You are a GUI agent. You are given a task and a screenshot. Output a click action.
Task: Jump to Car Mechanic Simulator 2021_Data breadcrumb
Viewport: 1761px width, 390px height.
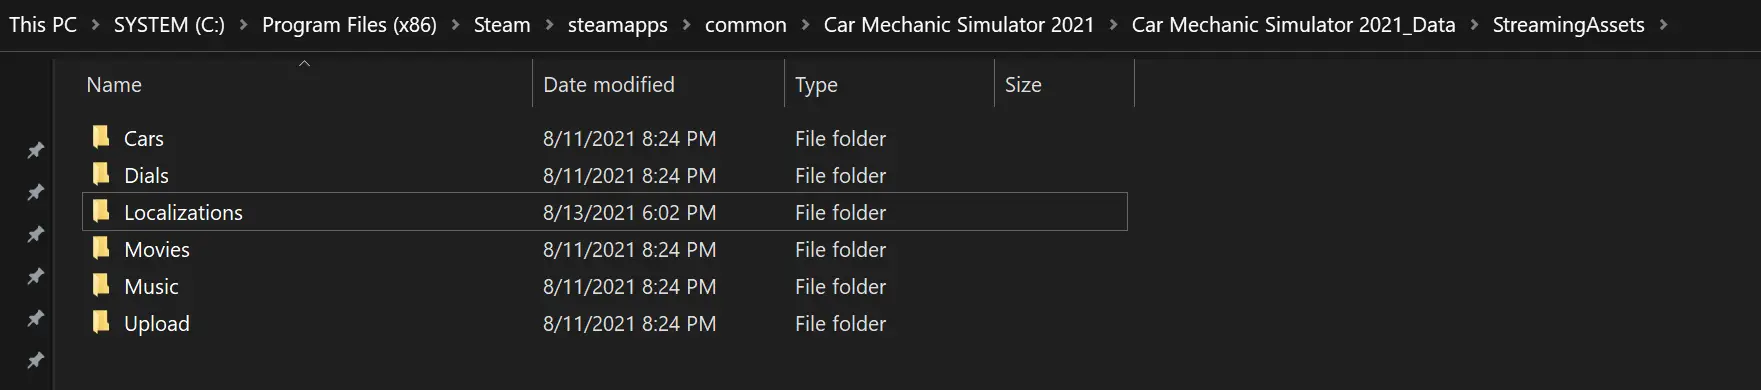(1293, 25)
